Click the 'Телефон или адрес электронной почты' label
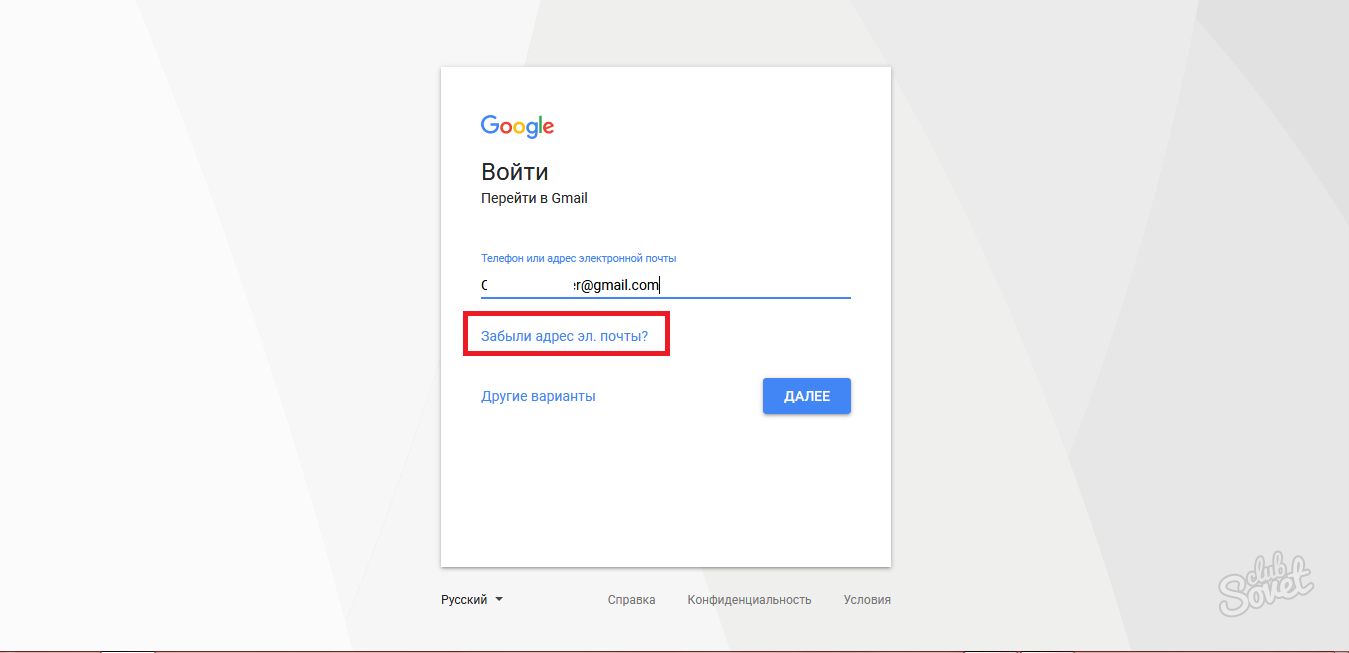1349x653 pixels. click(x=585, y=258)
